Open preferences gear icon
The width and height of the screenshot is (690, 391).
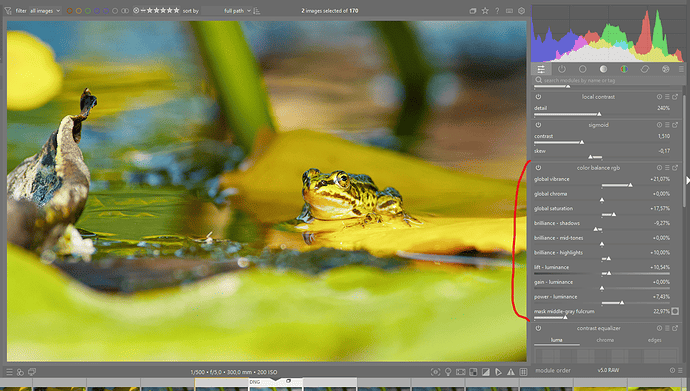coord(521,11)
